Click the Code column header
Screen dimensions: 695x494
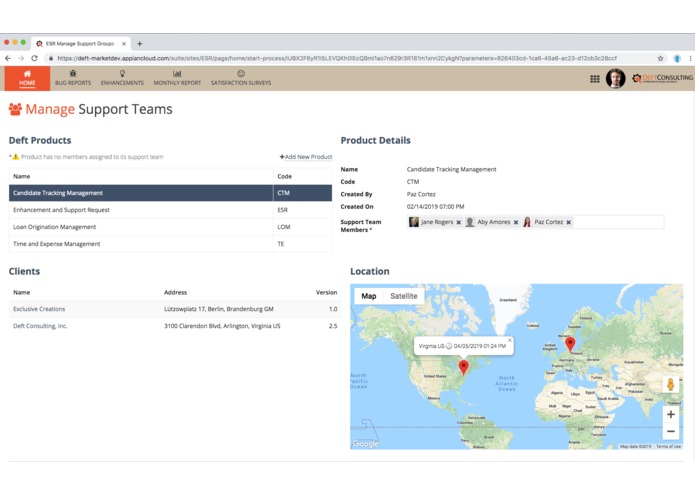tap(285, 176)
